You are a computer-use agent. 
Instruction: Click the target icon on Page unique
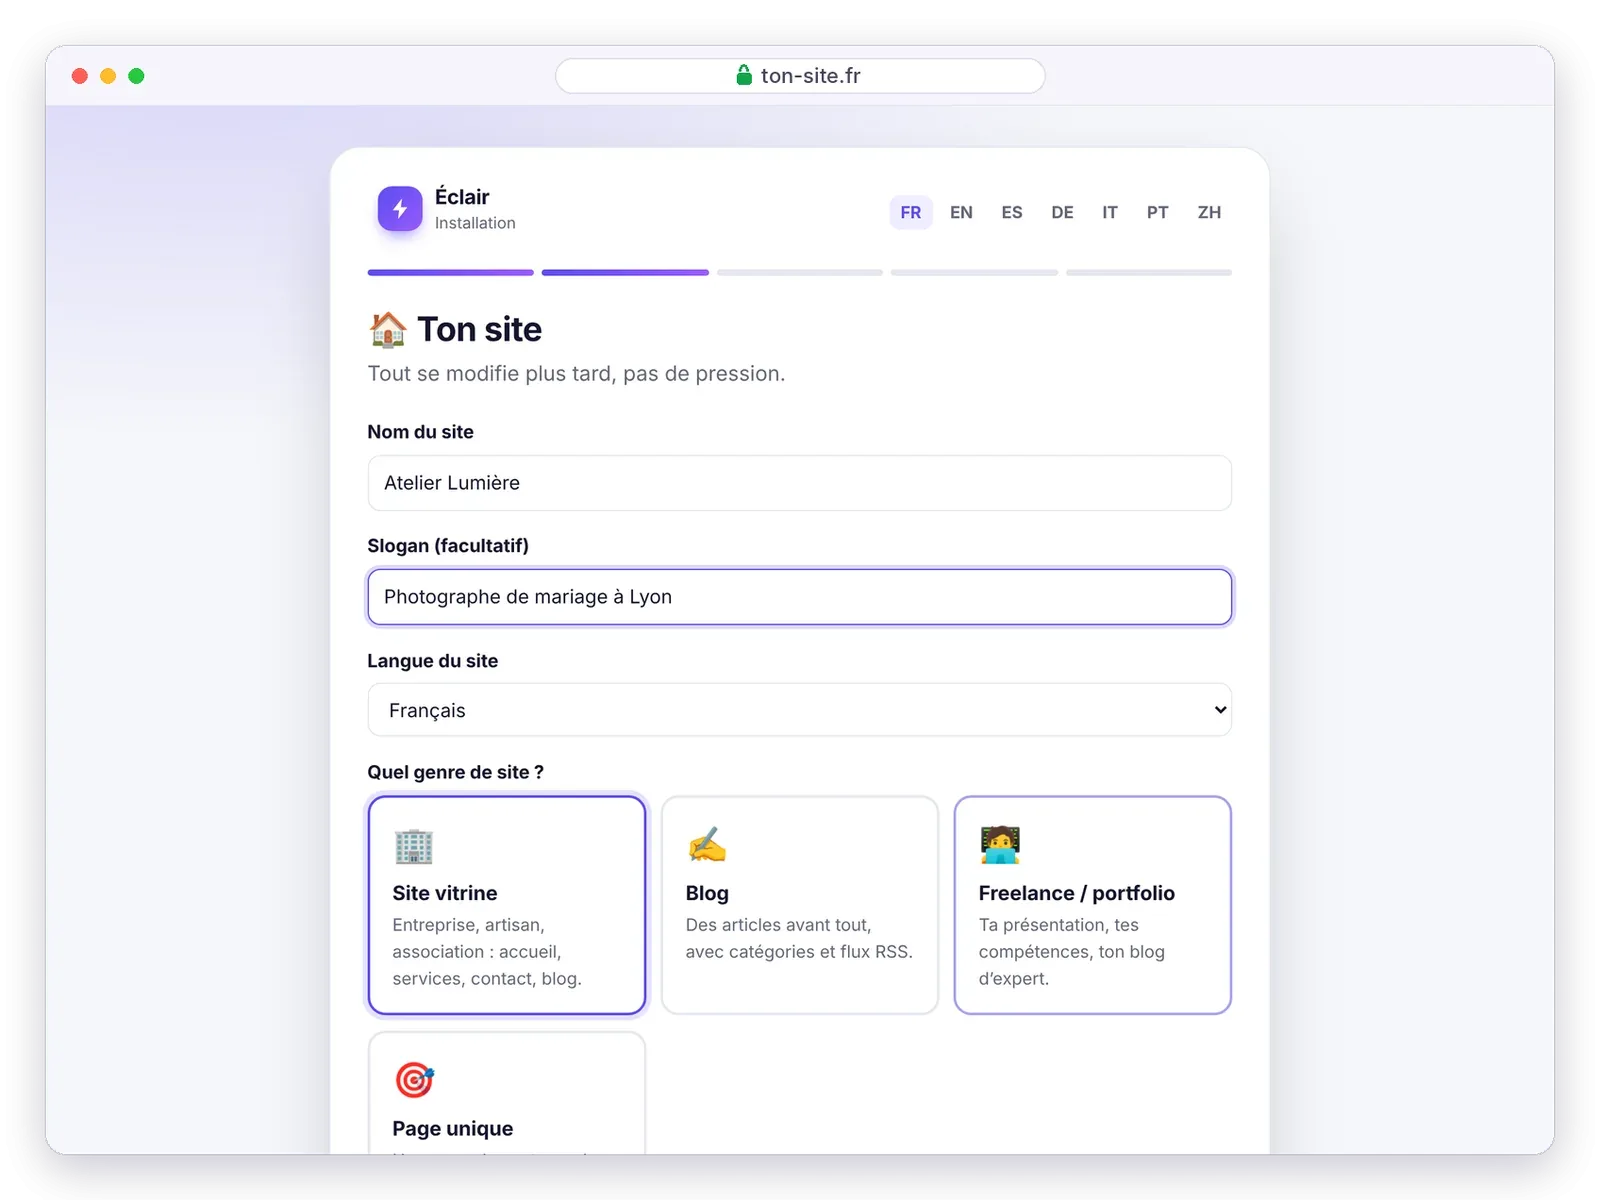(414, 1080)
